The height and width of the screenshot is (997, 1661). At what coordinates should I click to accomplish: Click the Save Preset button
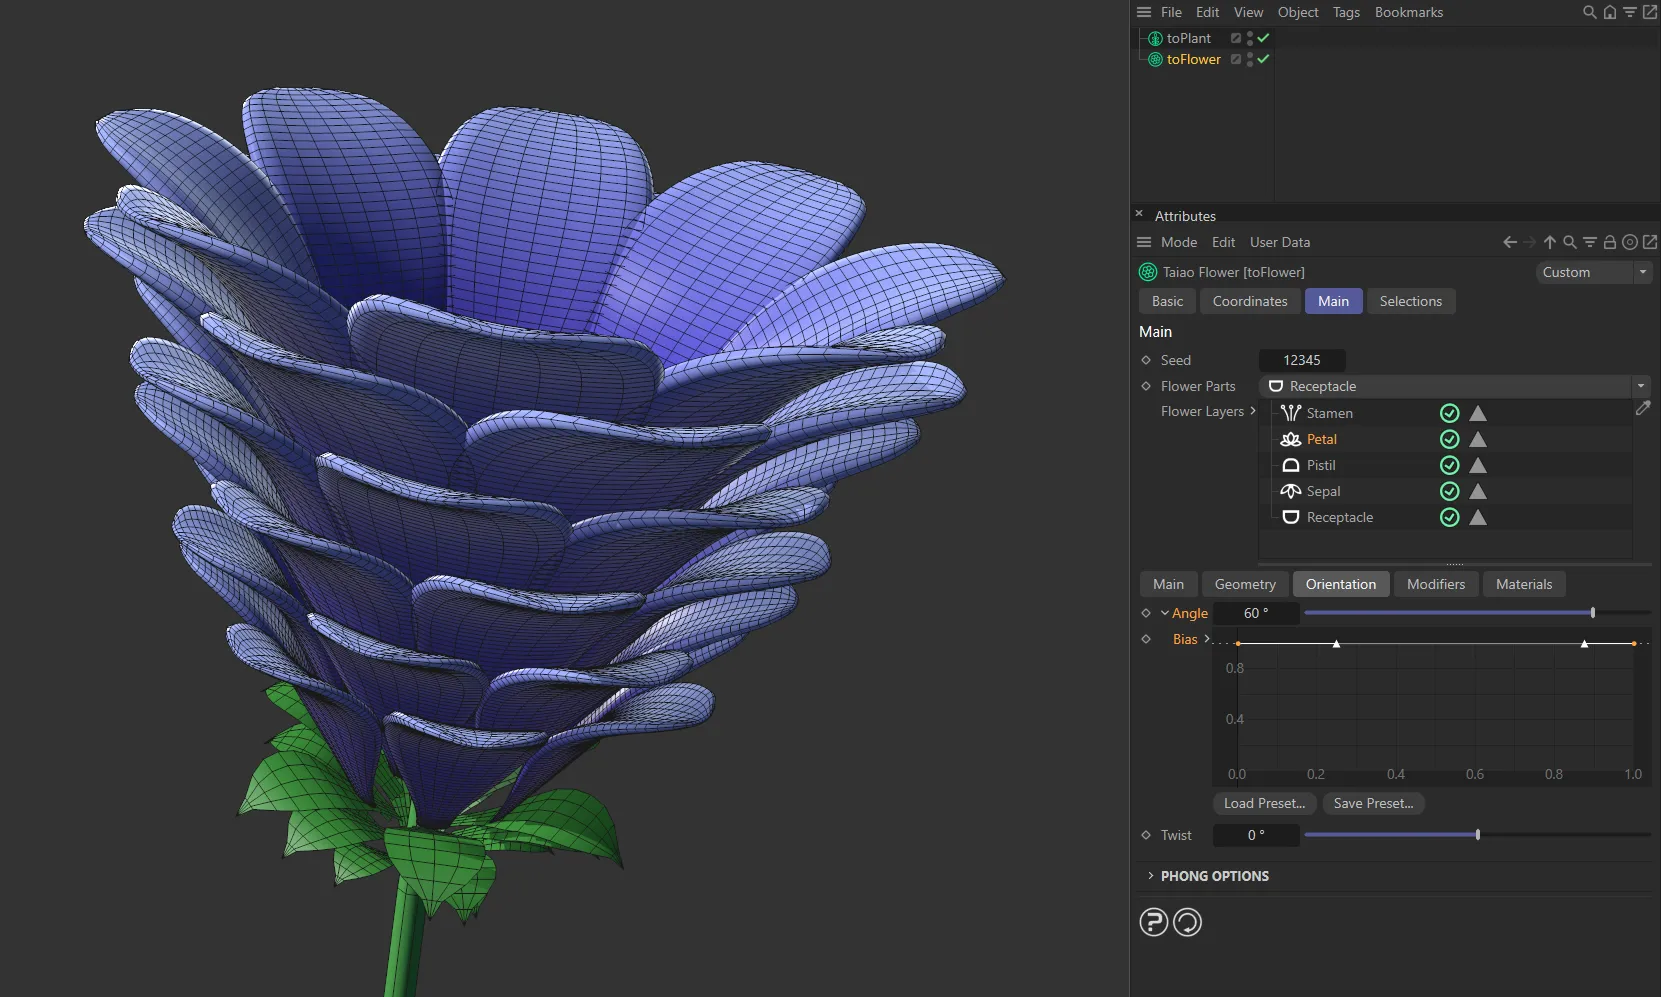[x=1374, y=803]
